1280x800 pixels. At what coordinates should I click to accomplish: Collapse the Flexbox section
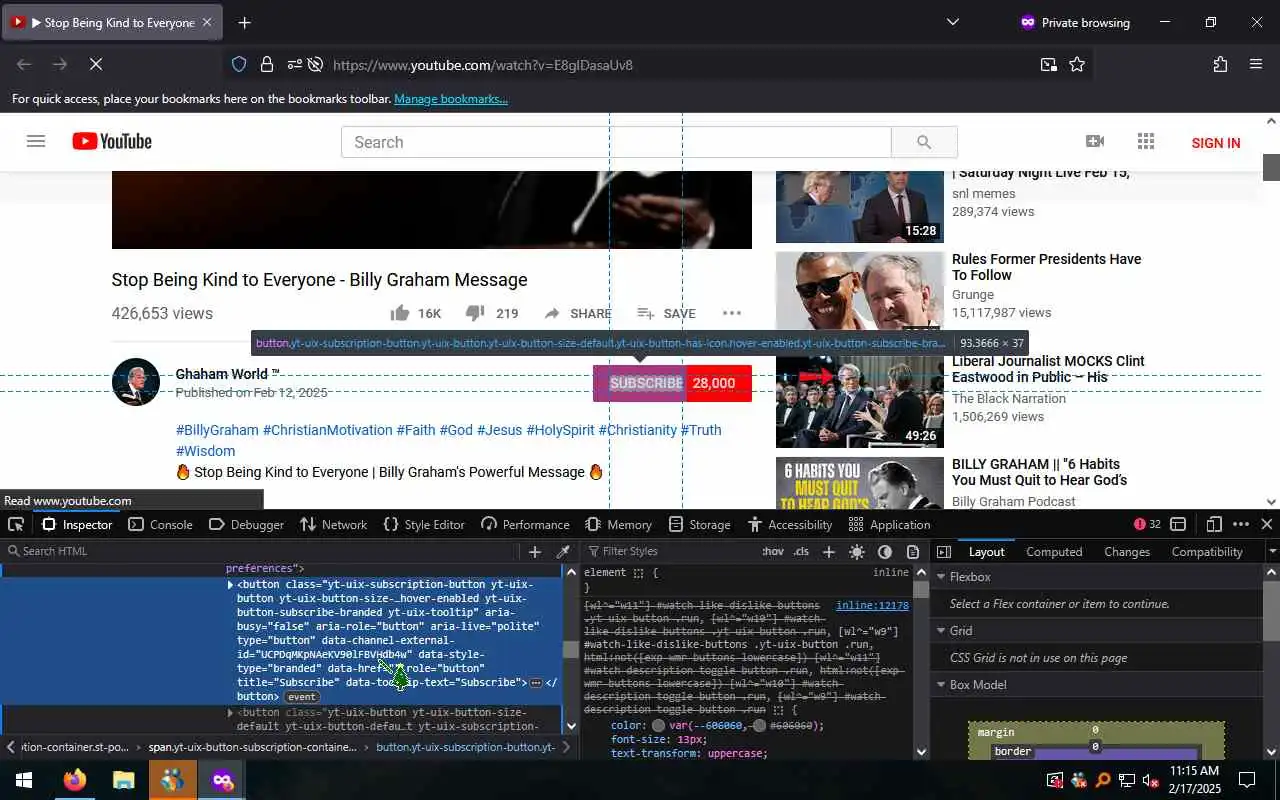940,577
